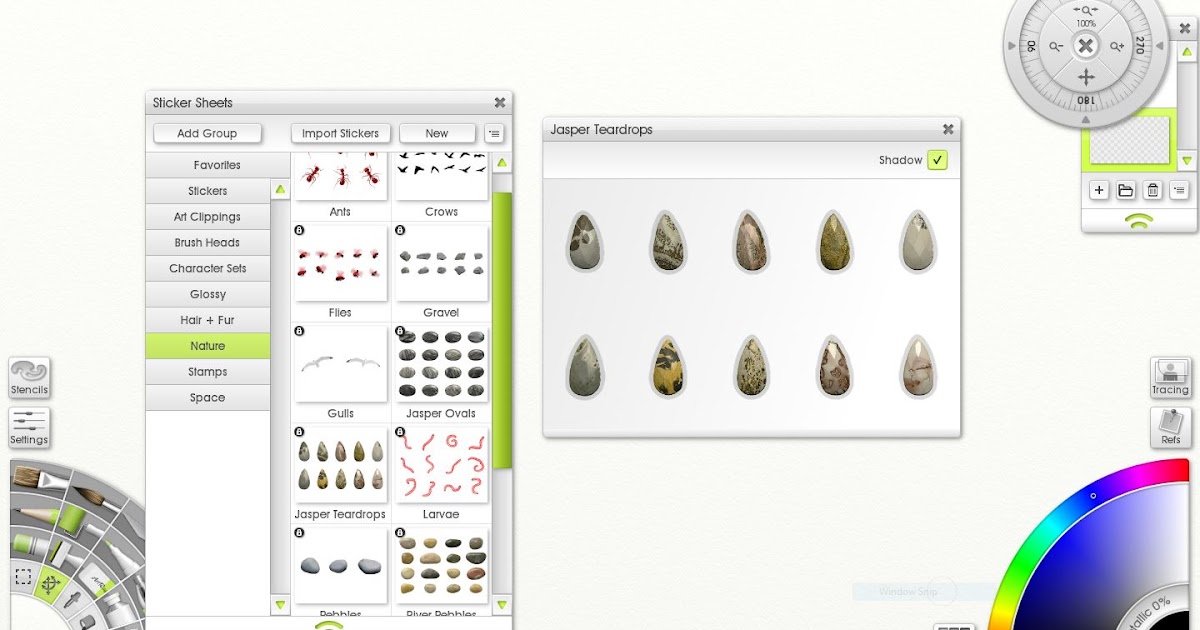Image resolution: width=1200 pixels, height=630 pixels.
Task: Collapse layers panel using green arc
Action: coord(1139,221)
